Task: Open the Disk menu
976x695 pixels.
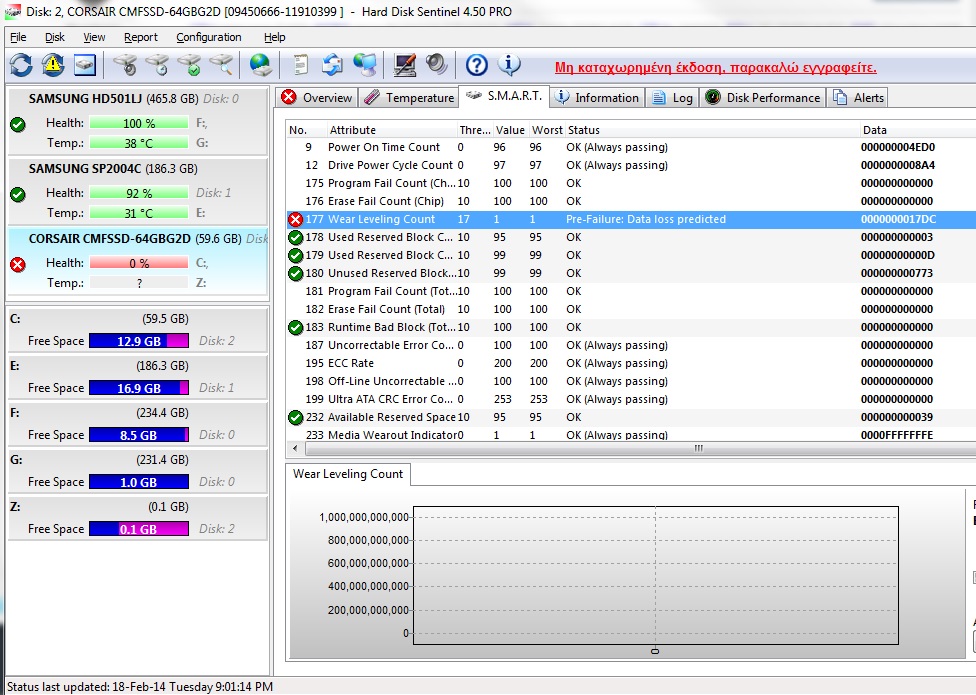Action: pos(55,37)
